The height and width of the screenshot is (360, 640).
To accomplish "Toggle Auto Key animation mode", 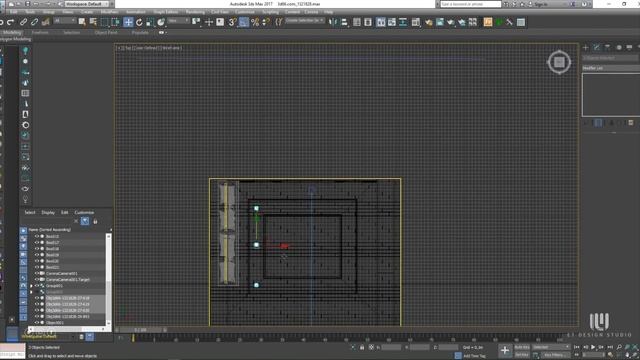I will click(x=522, y=347).
